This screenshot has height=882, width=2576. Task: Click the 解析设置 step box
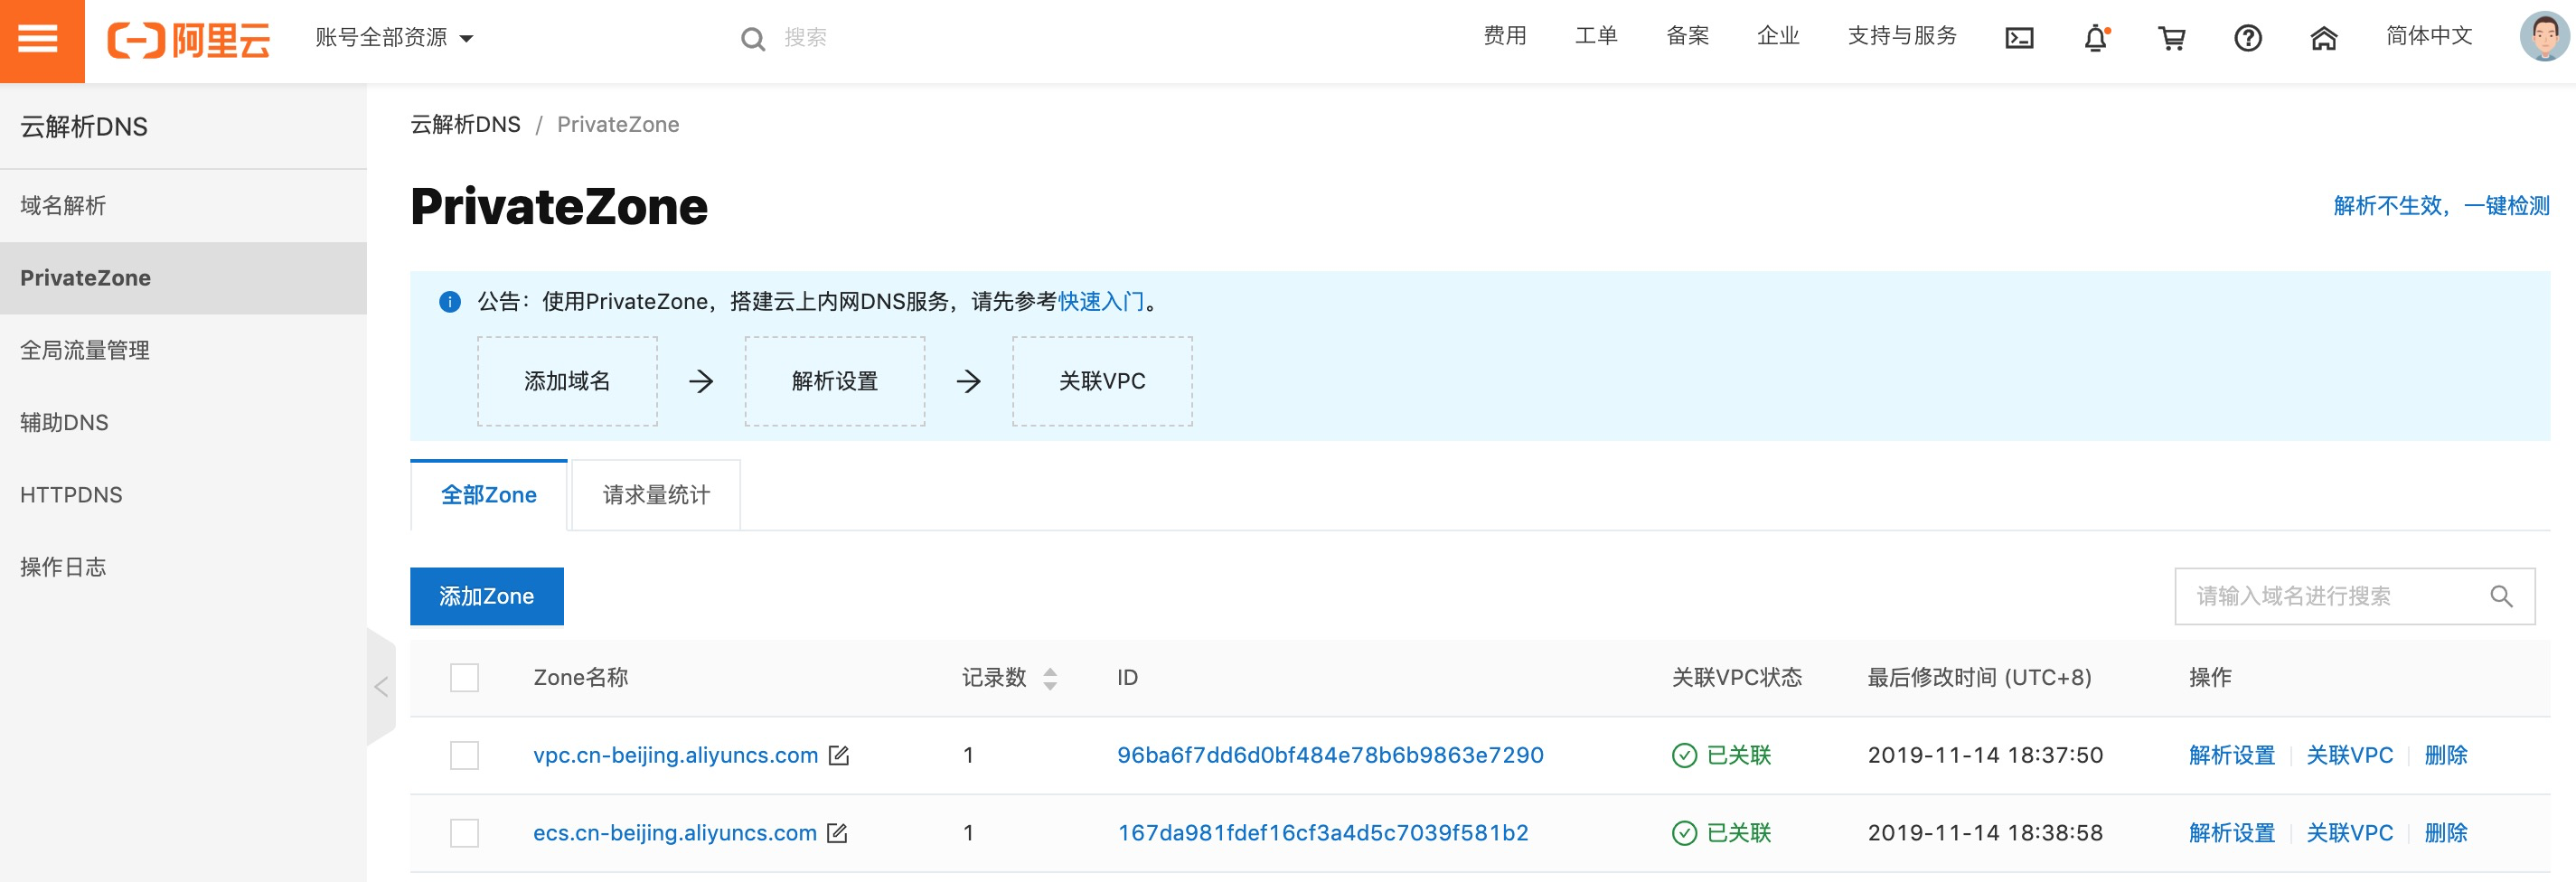pyautogui.click(x=835, y=381)
